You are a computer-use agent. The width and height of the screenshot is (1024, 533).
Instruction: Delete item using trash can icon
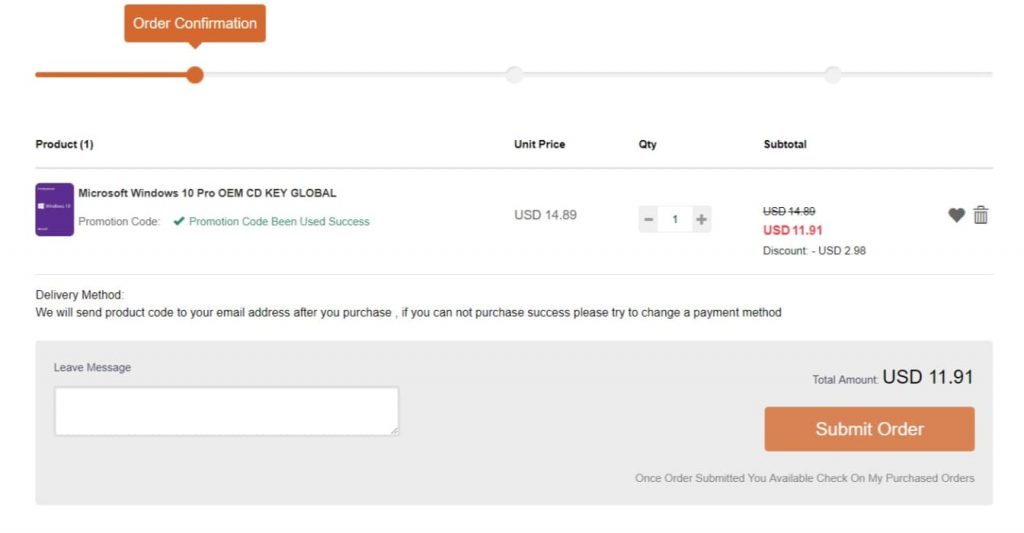point(980,214)
